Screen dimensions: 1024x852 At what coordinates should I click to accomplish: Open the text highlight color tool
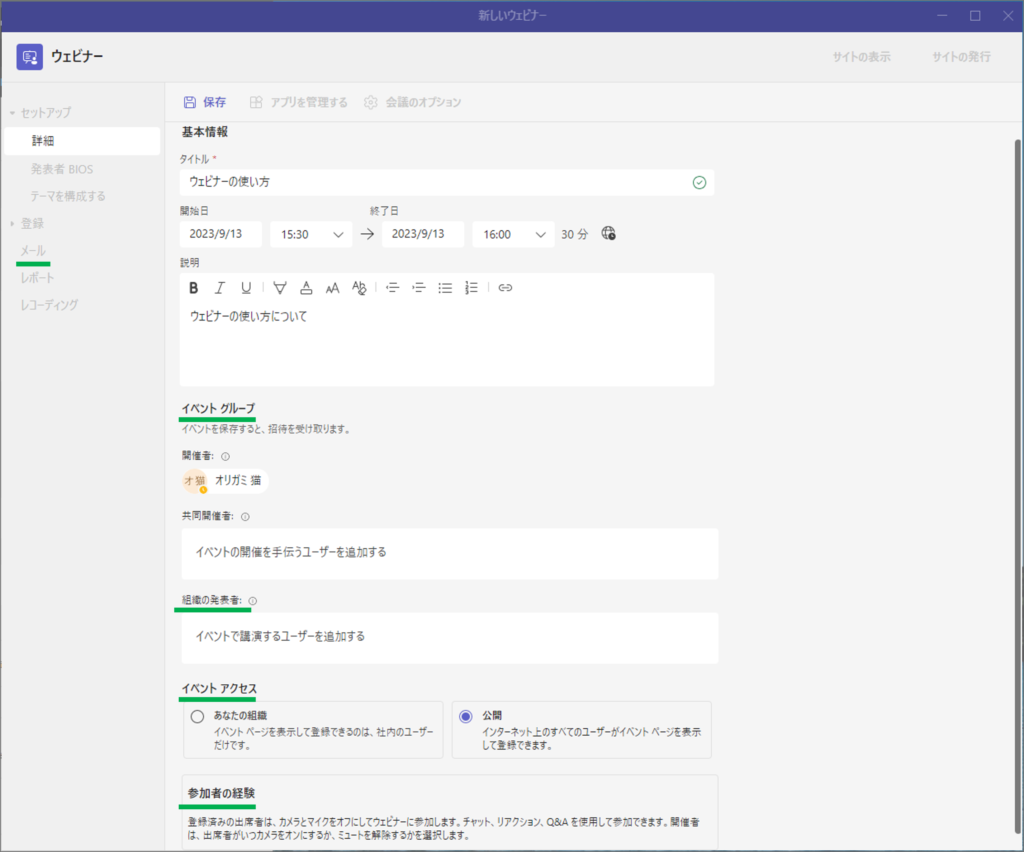(280, 288)
